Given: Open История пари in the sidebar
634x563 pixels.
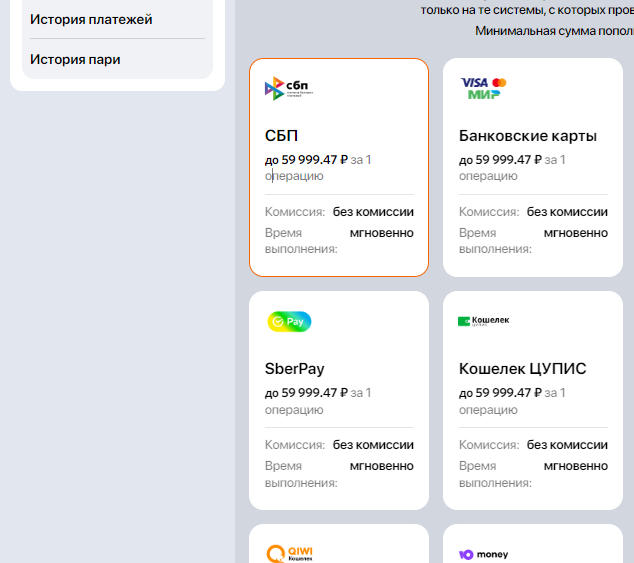Looking at the screenshot, I should pos(75,59).
